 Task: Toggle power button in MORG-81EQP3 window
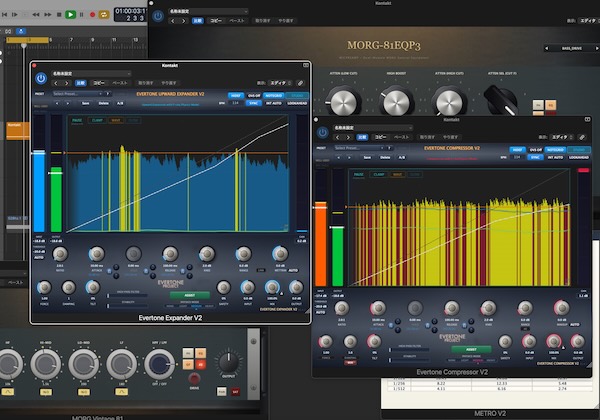pos(158,16)
